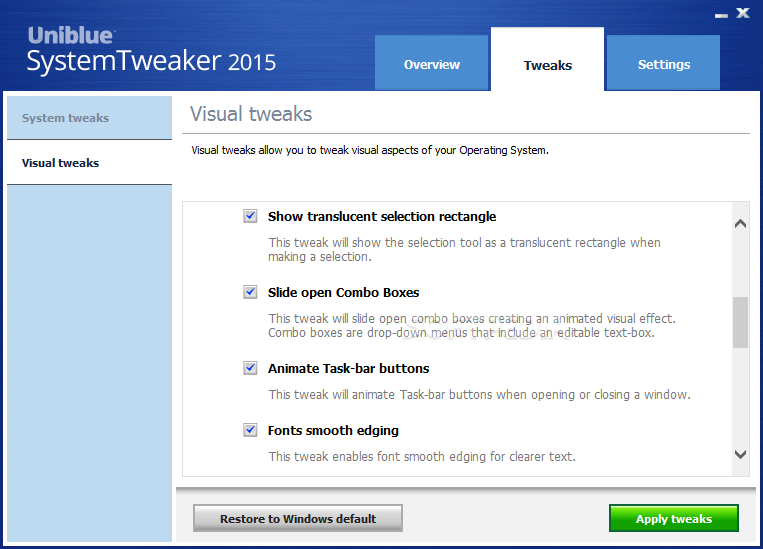The width and height of the screenshot is (763, 549).
Task: Close the SystemTweaker window
Action: point(743,13)
